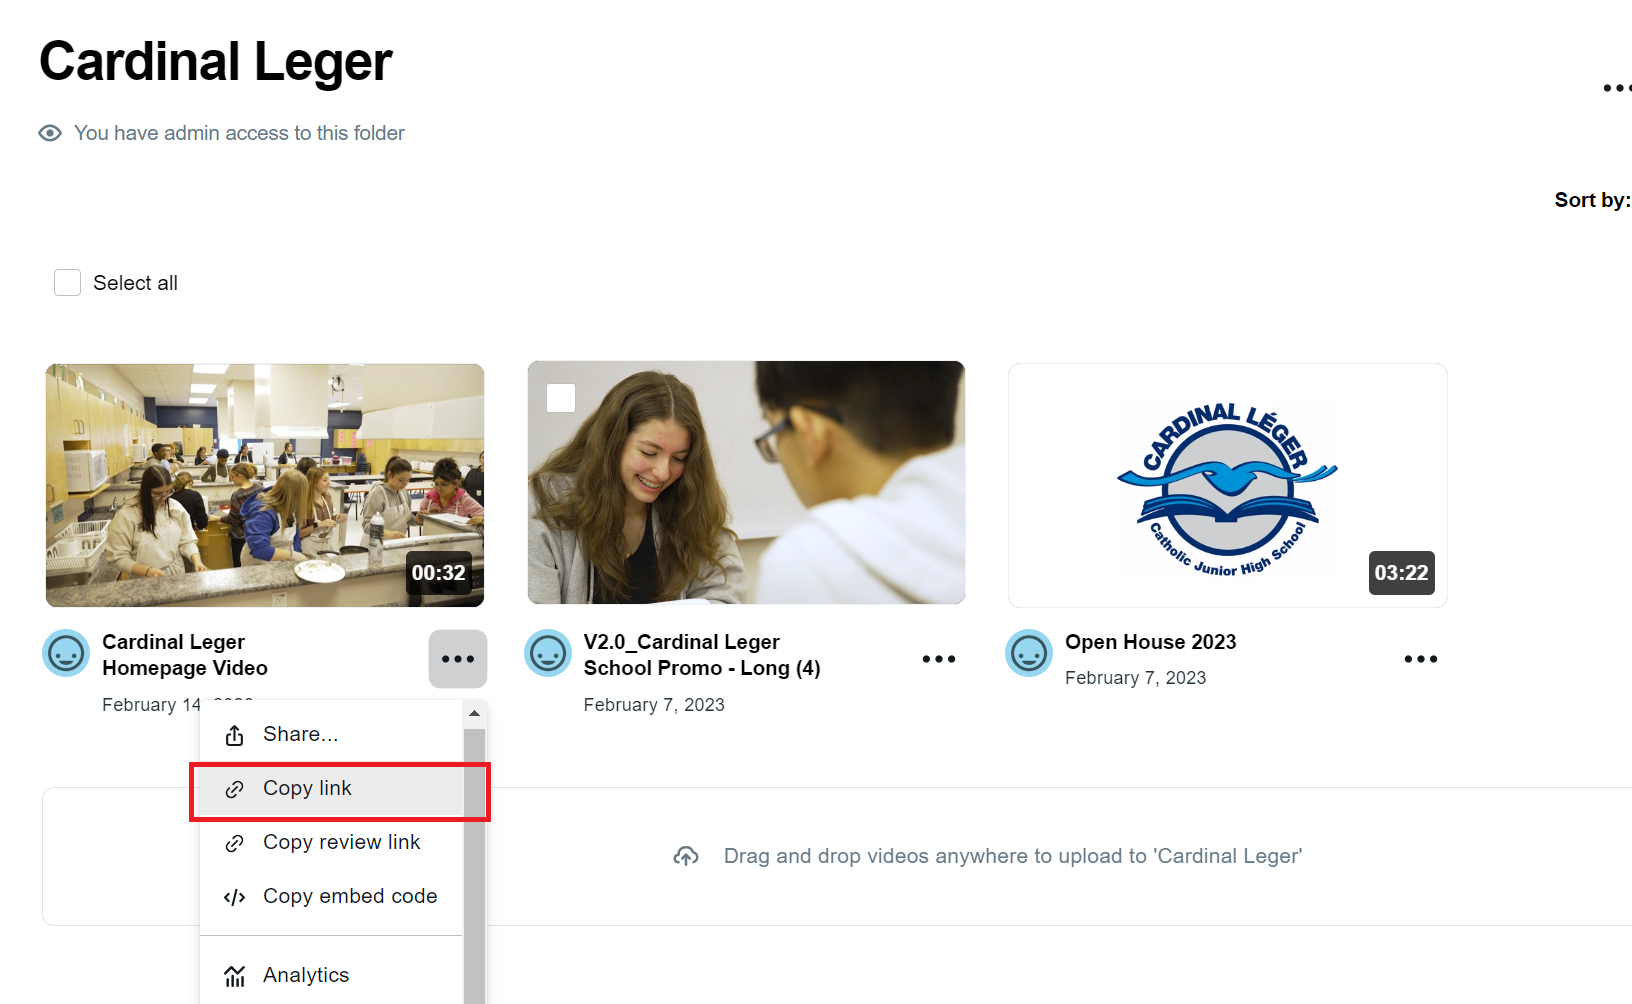Open more options for V2.0 School Promo video
1632x1004 pixels.
click(x=939, y=659)
